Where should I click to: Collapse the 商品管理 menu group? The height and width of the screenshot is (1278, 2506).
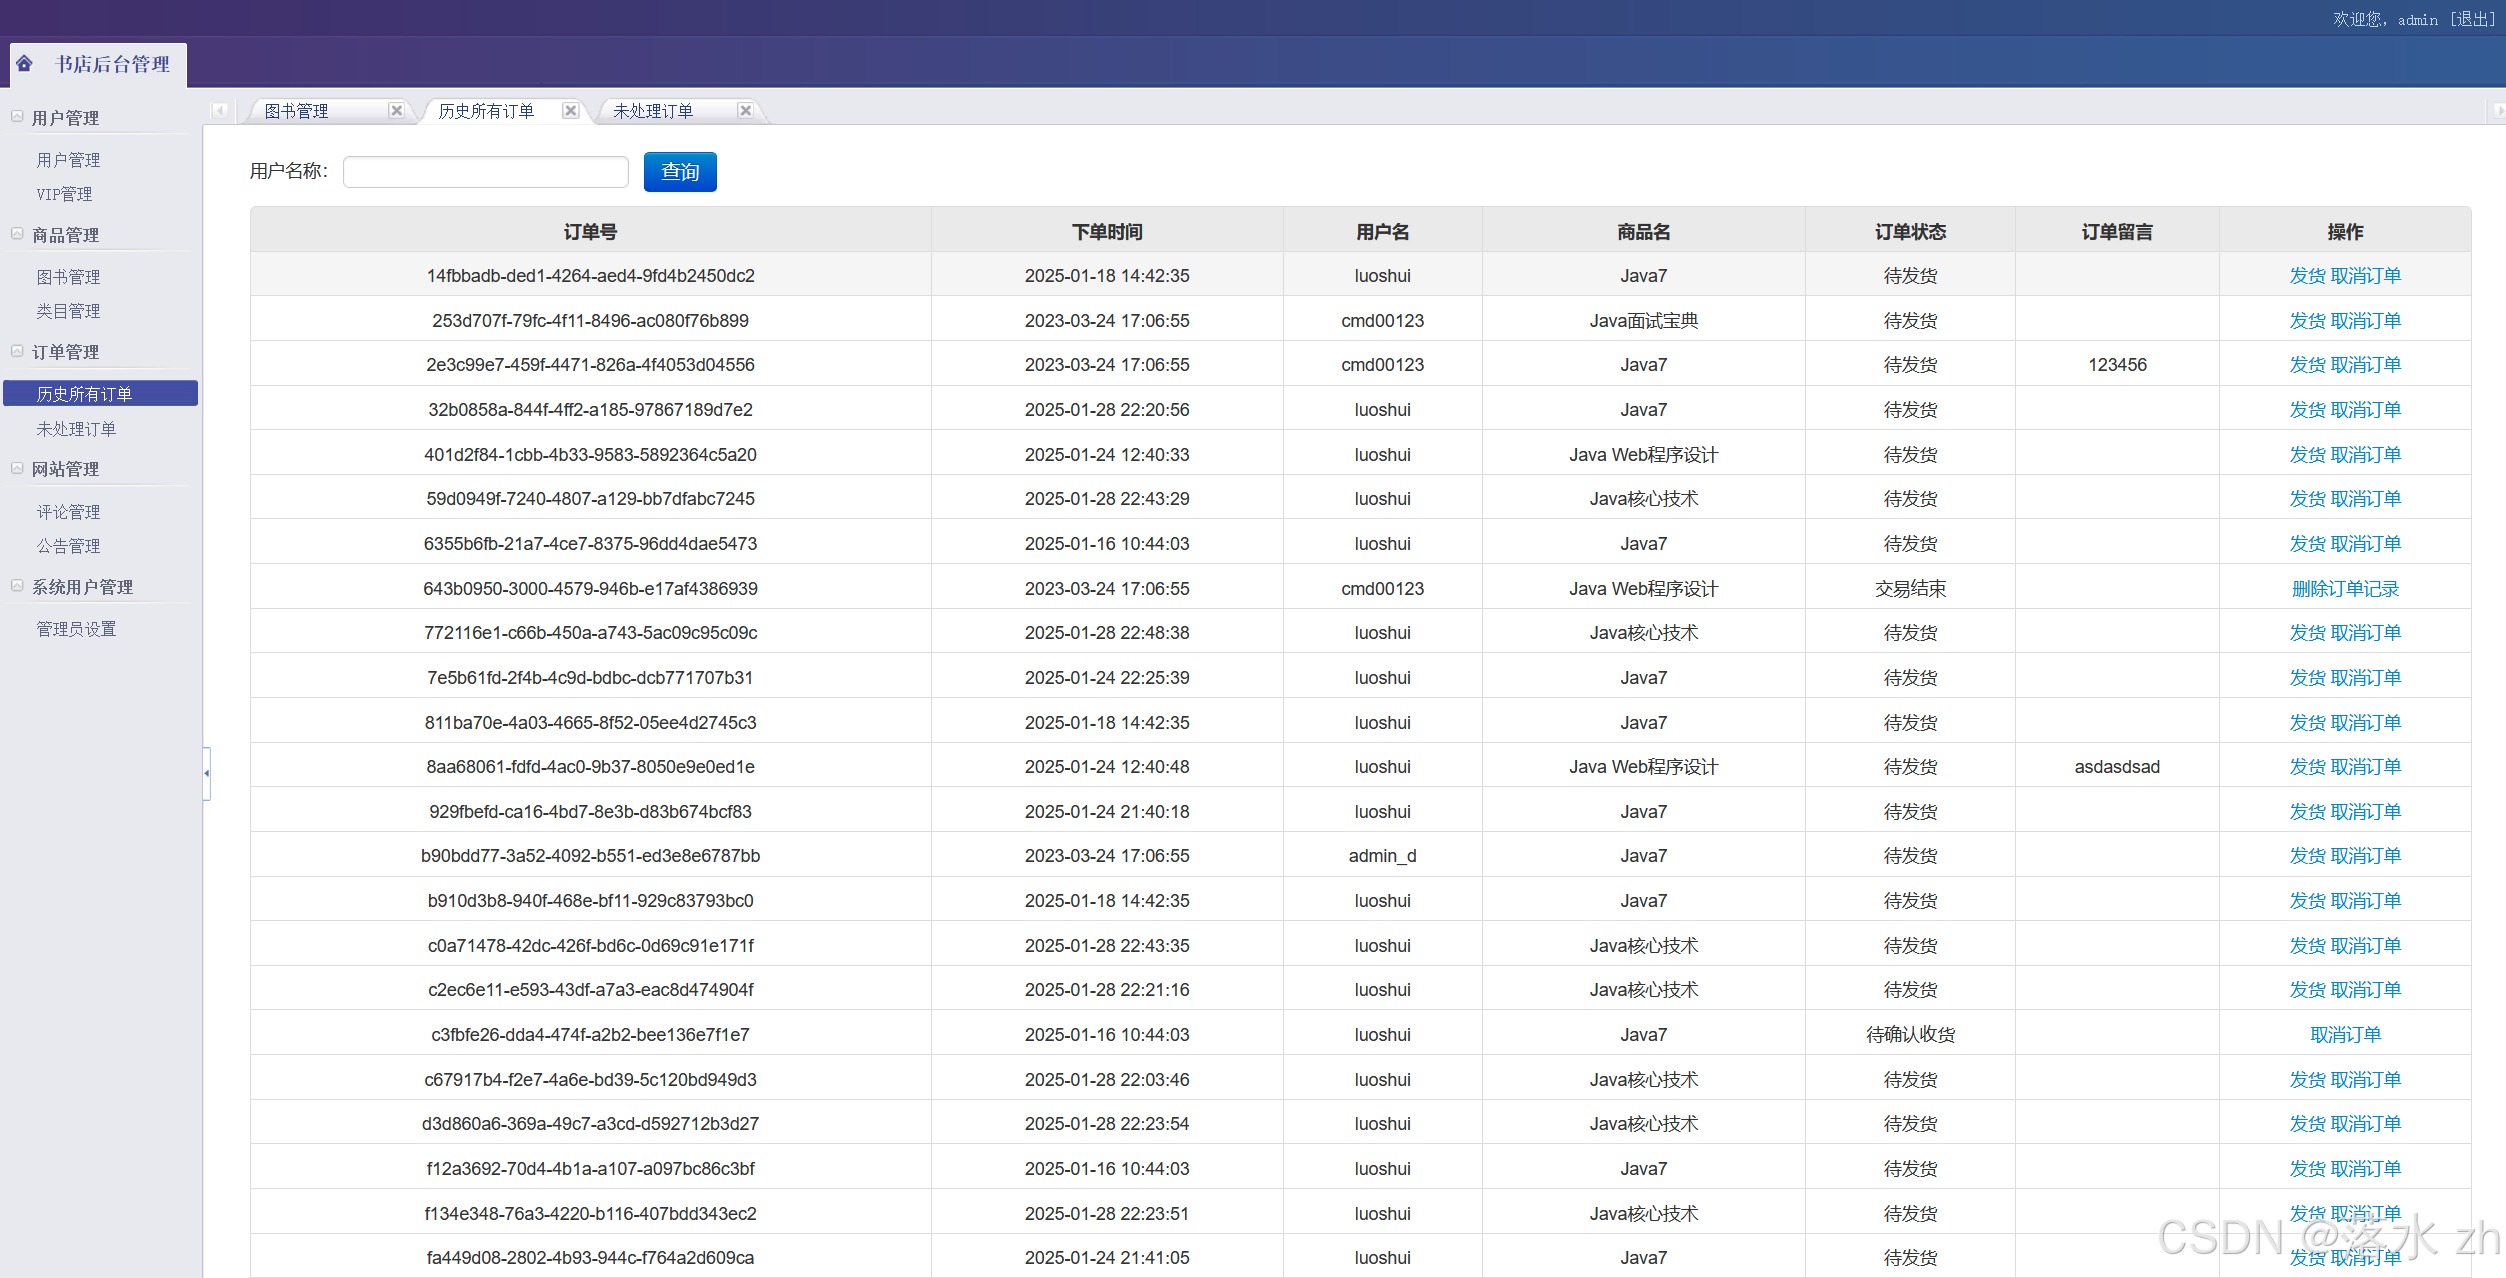(x=17, y=234)
